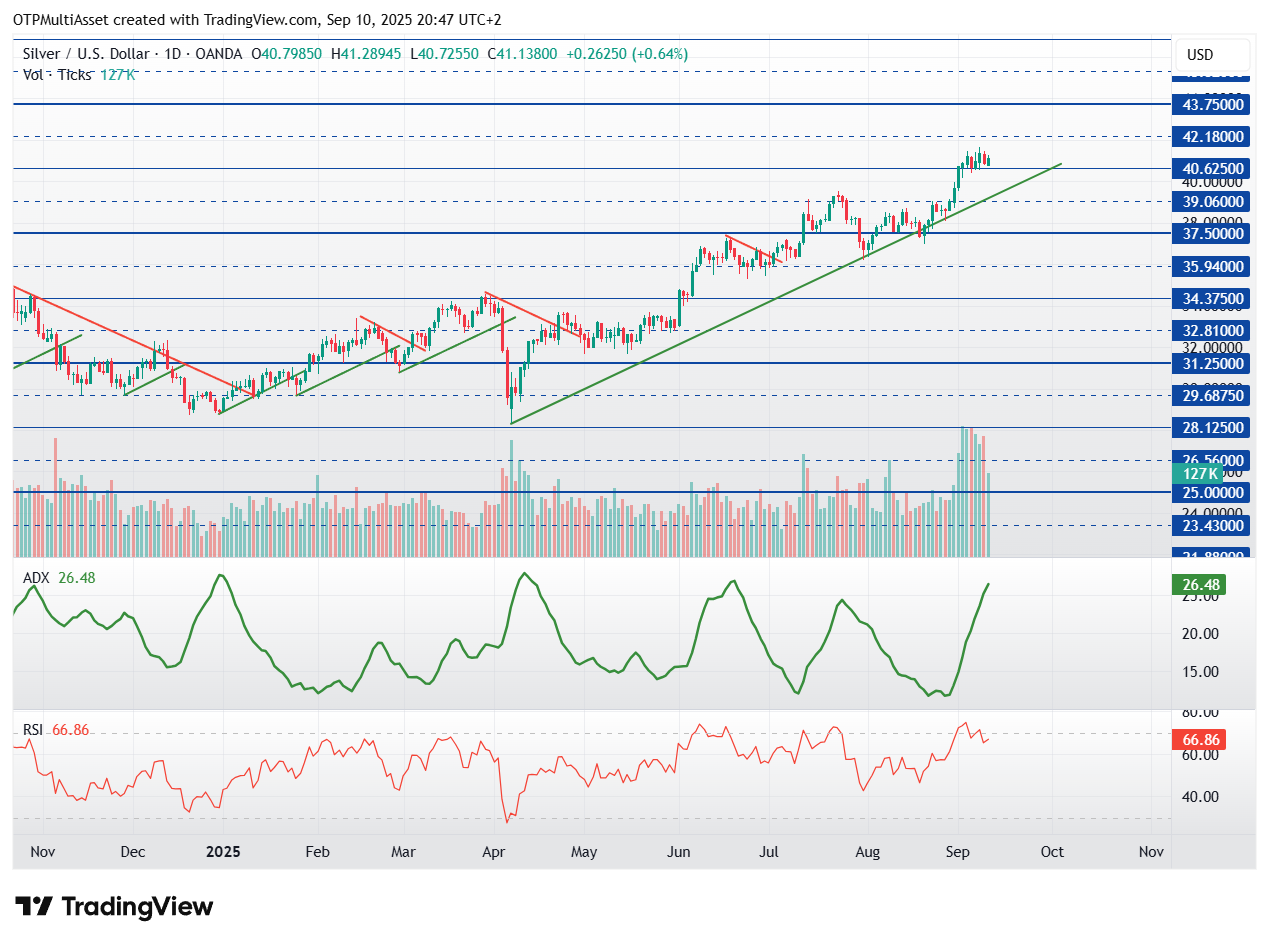Click the May label on the time axis

coord(584,852)
